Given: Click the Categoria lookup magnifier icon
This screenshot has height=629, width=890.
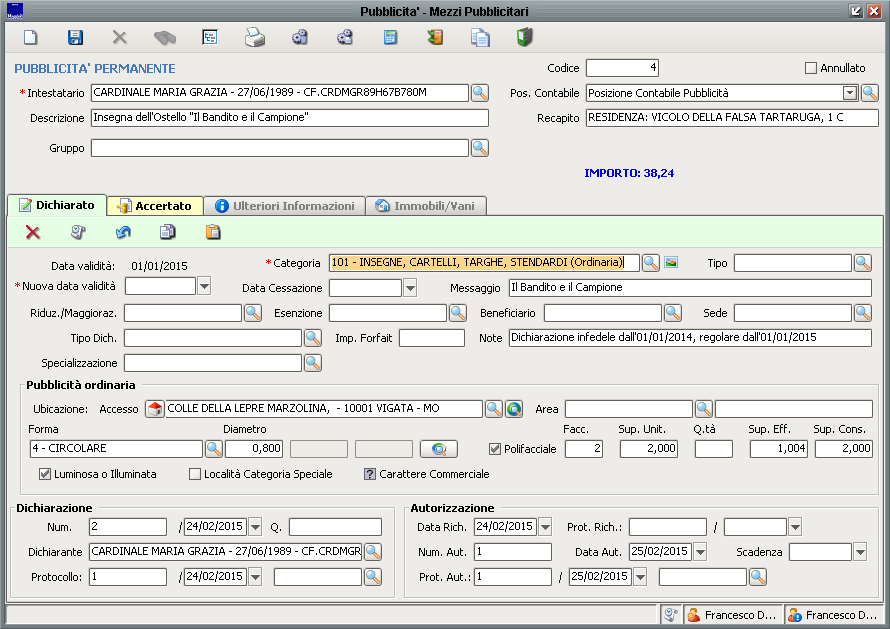Looking at the screenshot, I should coord(651,263).
